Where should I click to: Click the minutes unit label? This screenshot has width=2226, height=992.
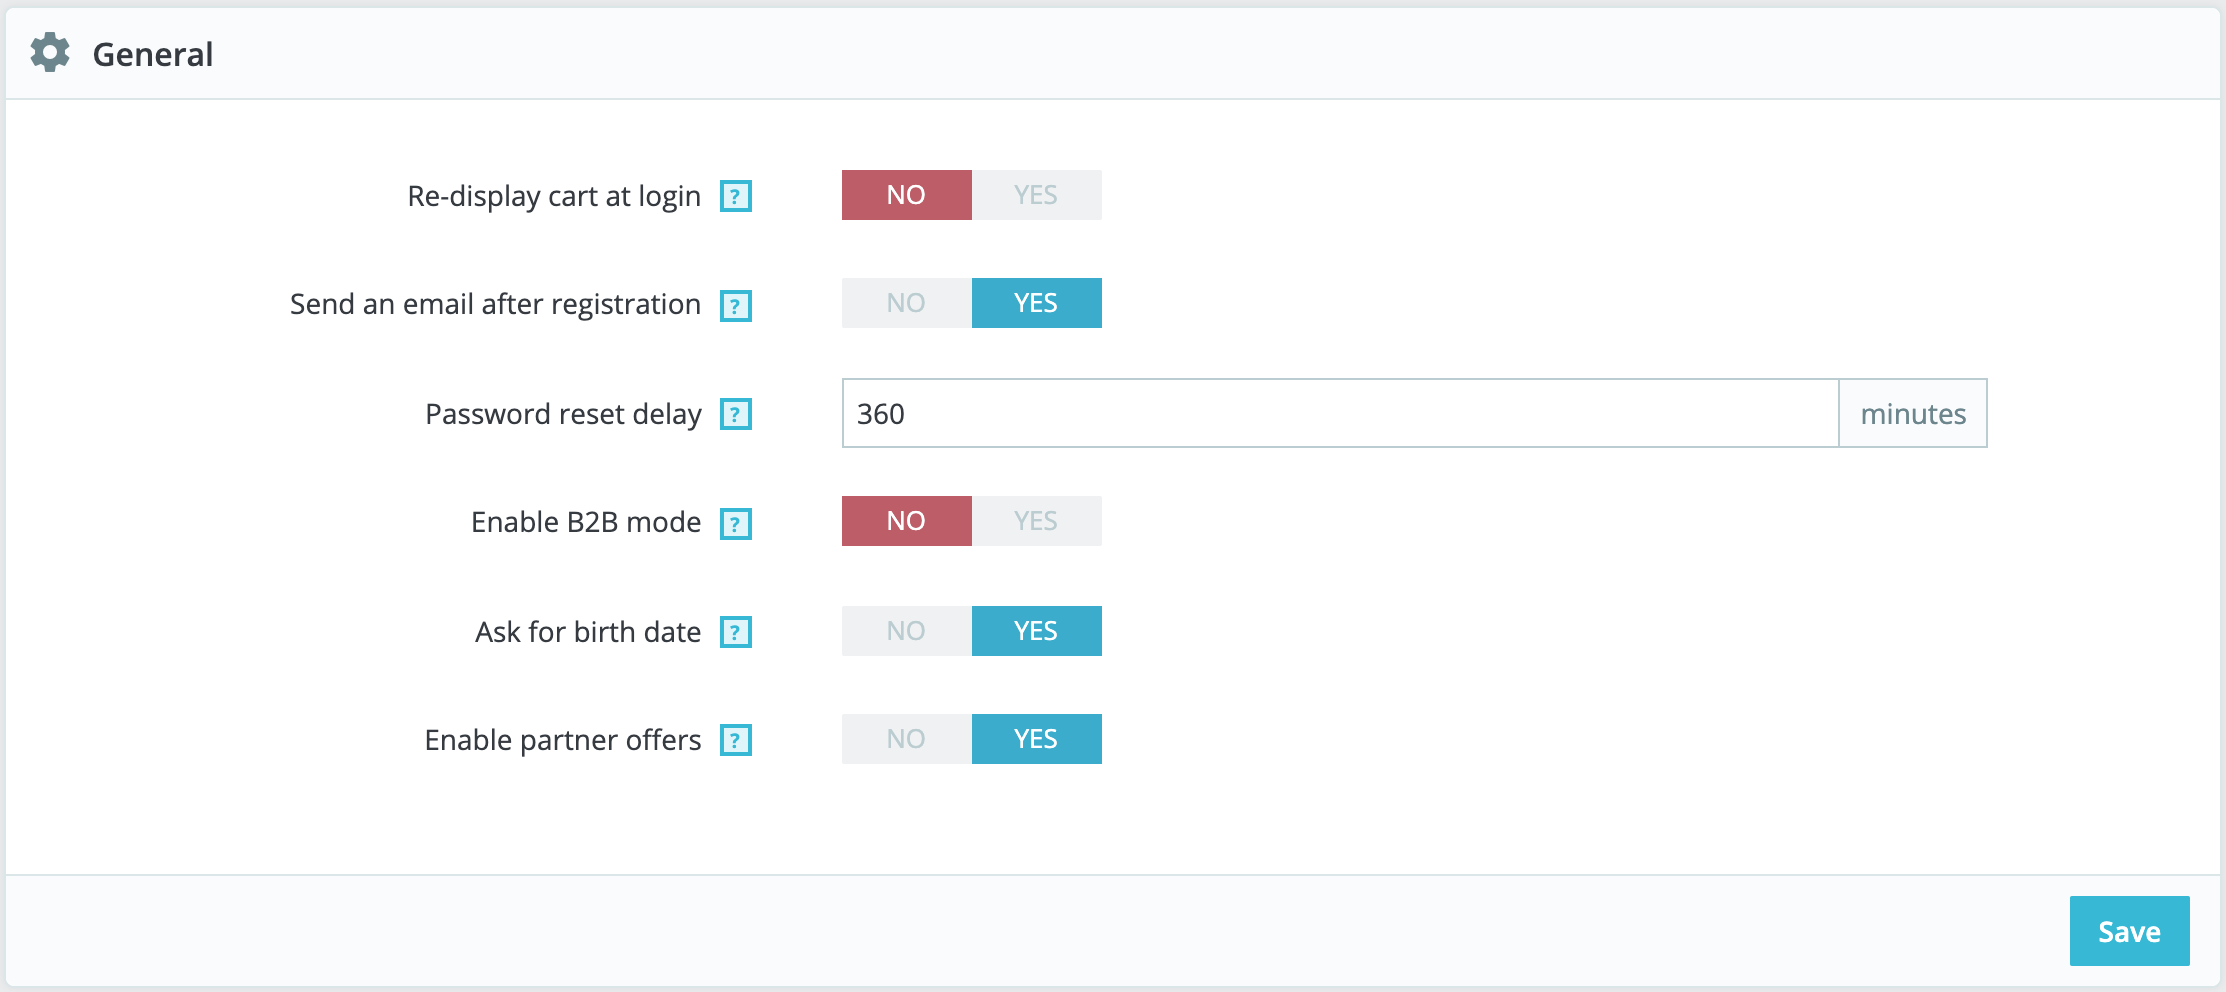(x=1911, y=413)
